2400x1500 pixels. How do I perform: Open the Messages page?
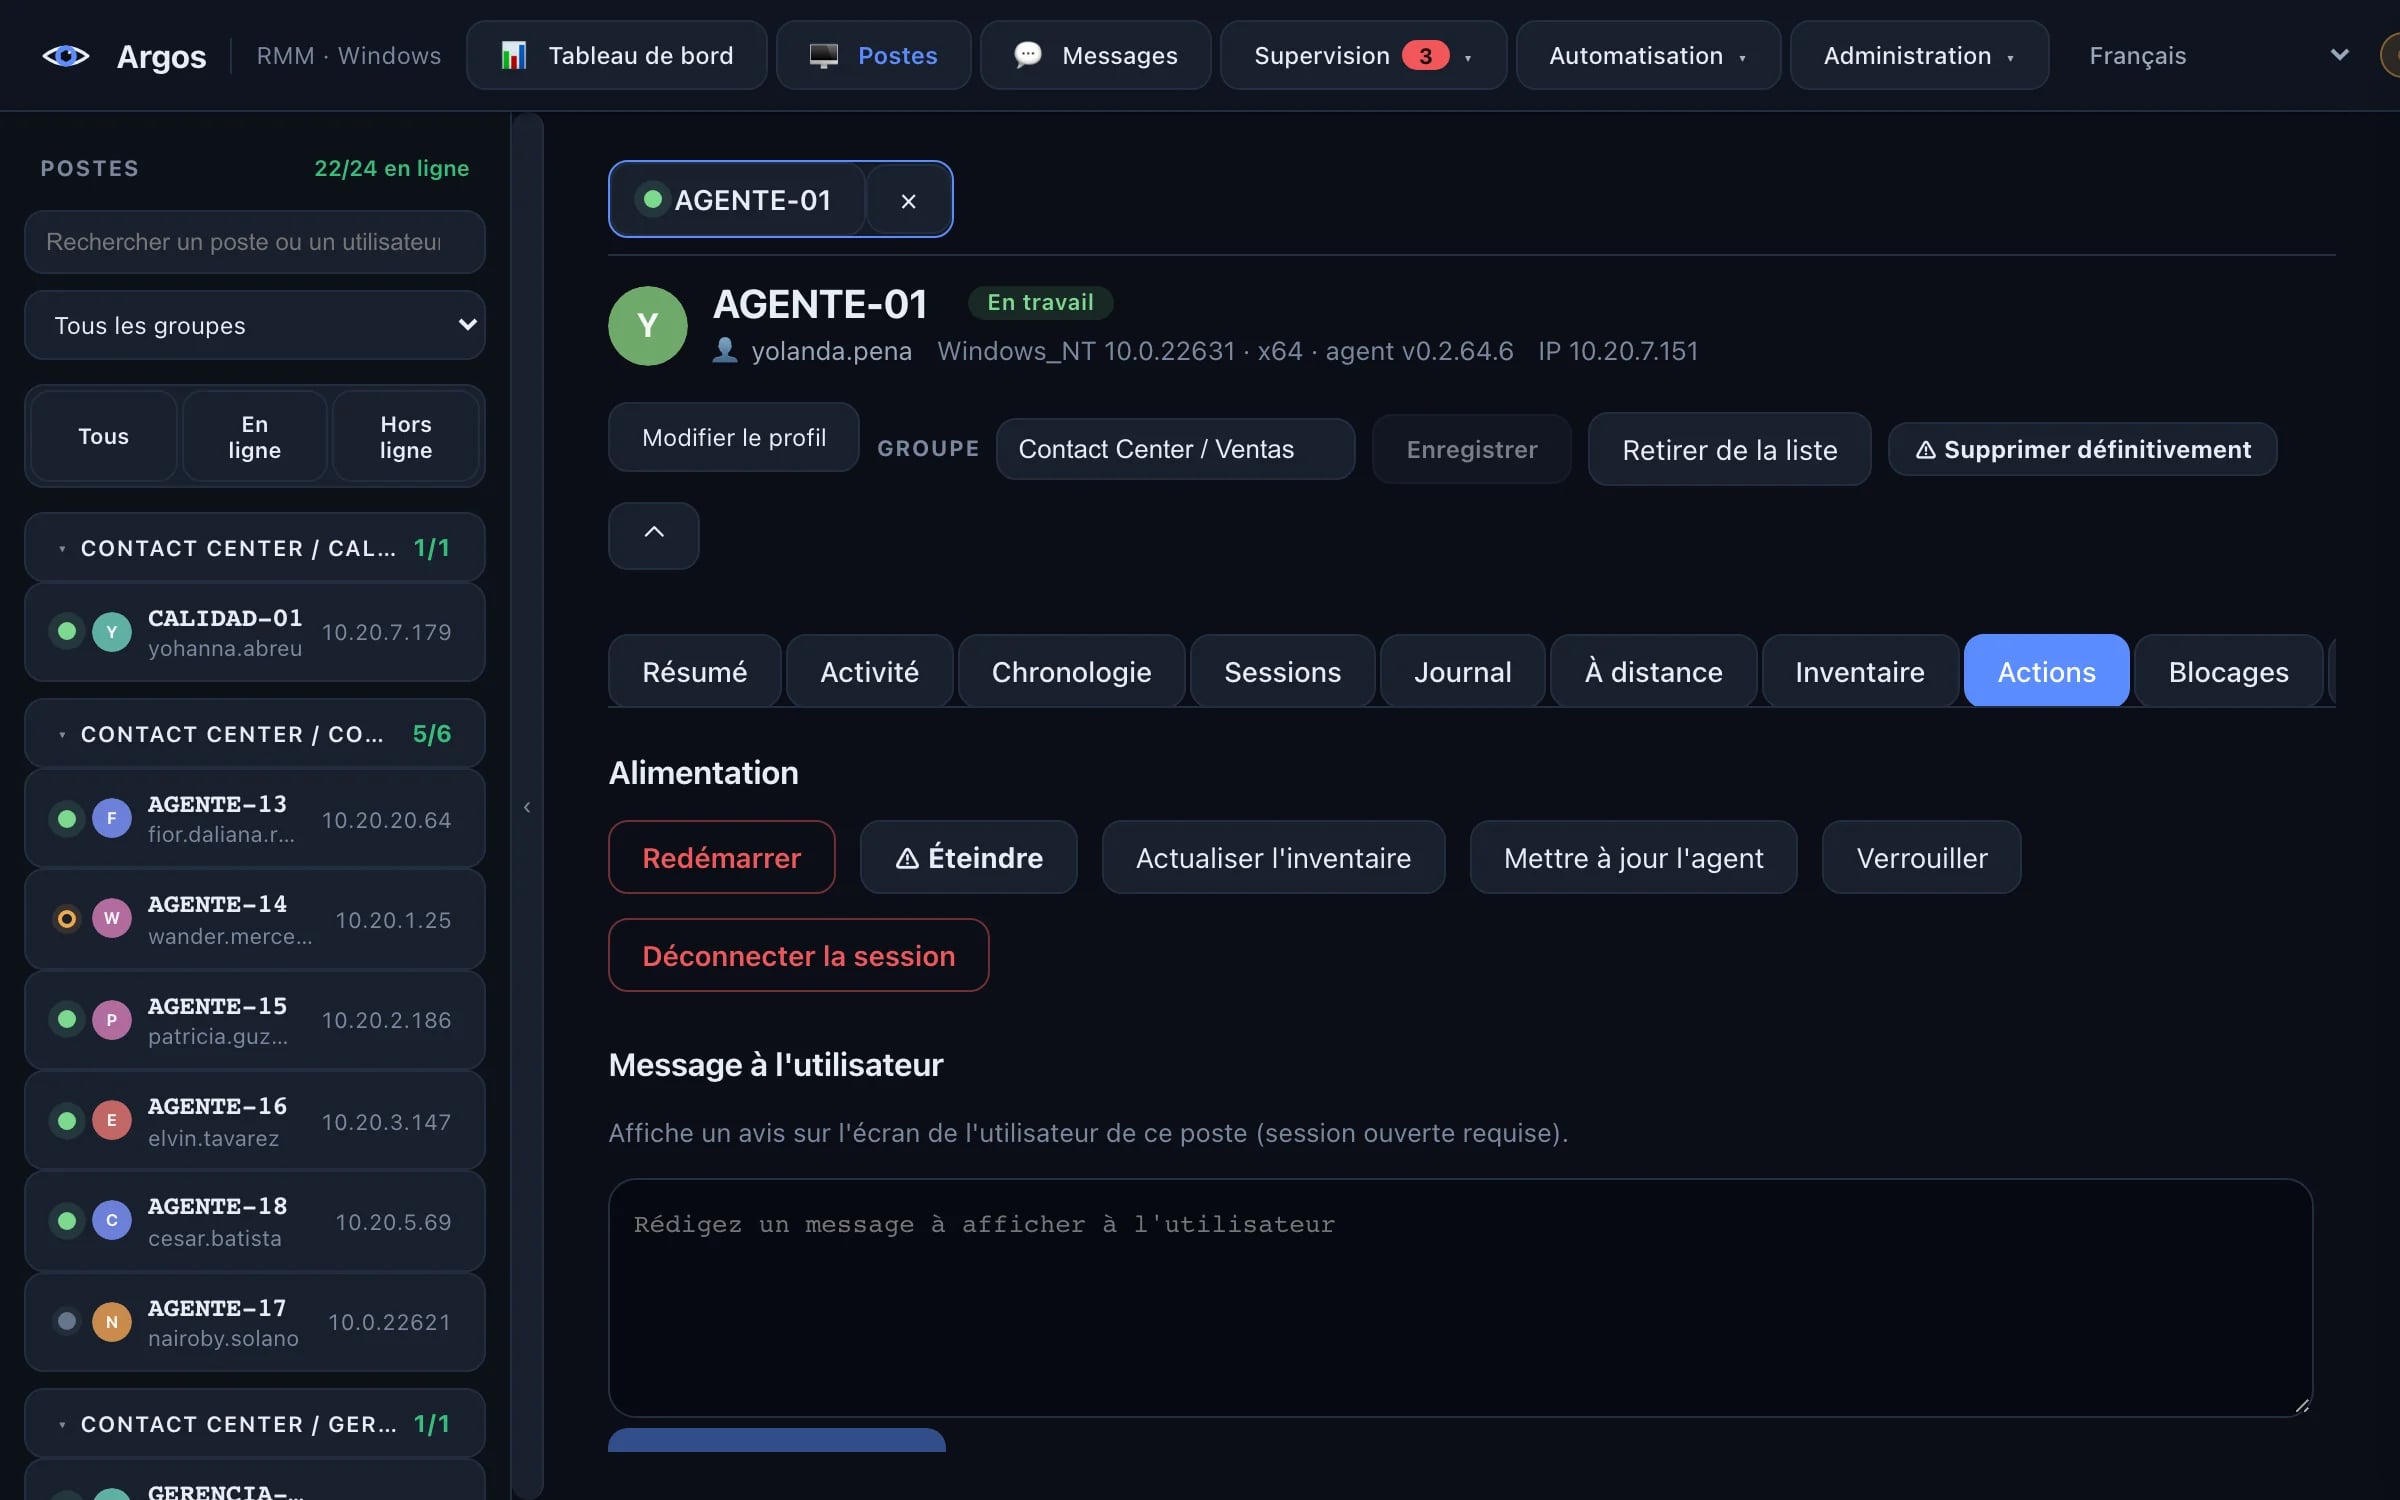[x=1095, y=55]
